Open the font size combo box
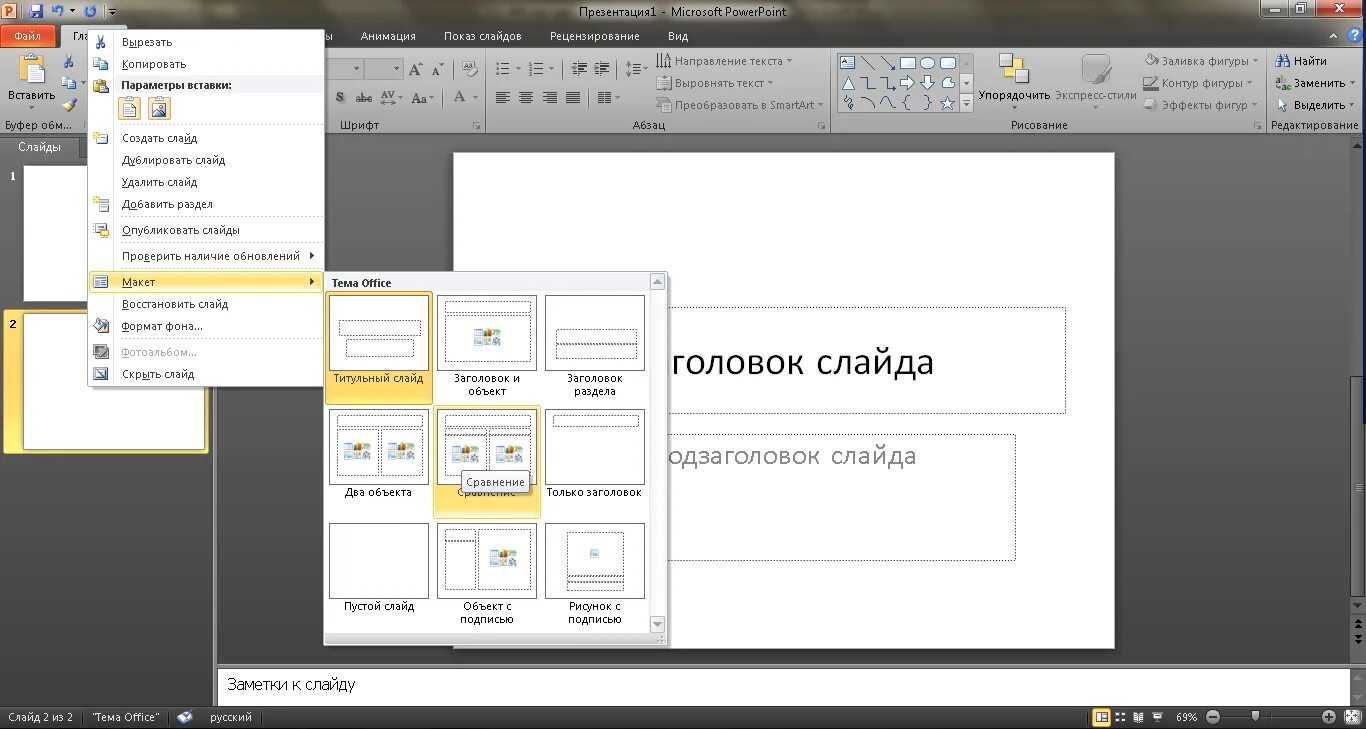This screenshot has height=729, width=1366. coord(383,69)
